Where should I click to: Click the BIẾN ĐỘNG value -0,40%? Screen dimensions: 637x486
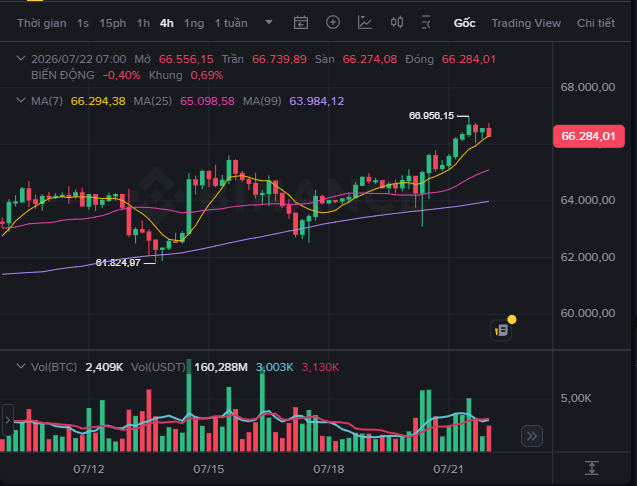pos(121,75)
